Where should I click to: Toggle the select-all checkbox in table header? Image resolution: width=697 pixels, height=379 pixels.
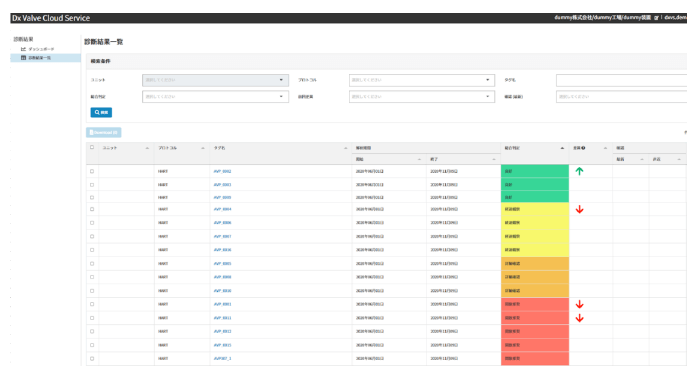(x=92, y=148)
